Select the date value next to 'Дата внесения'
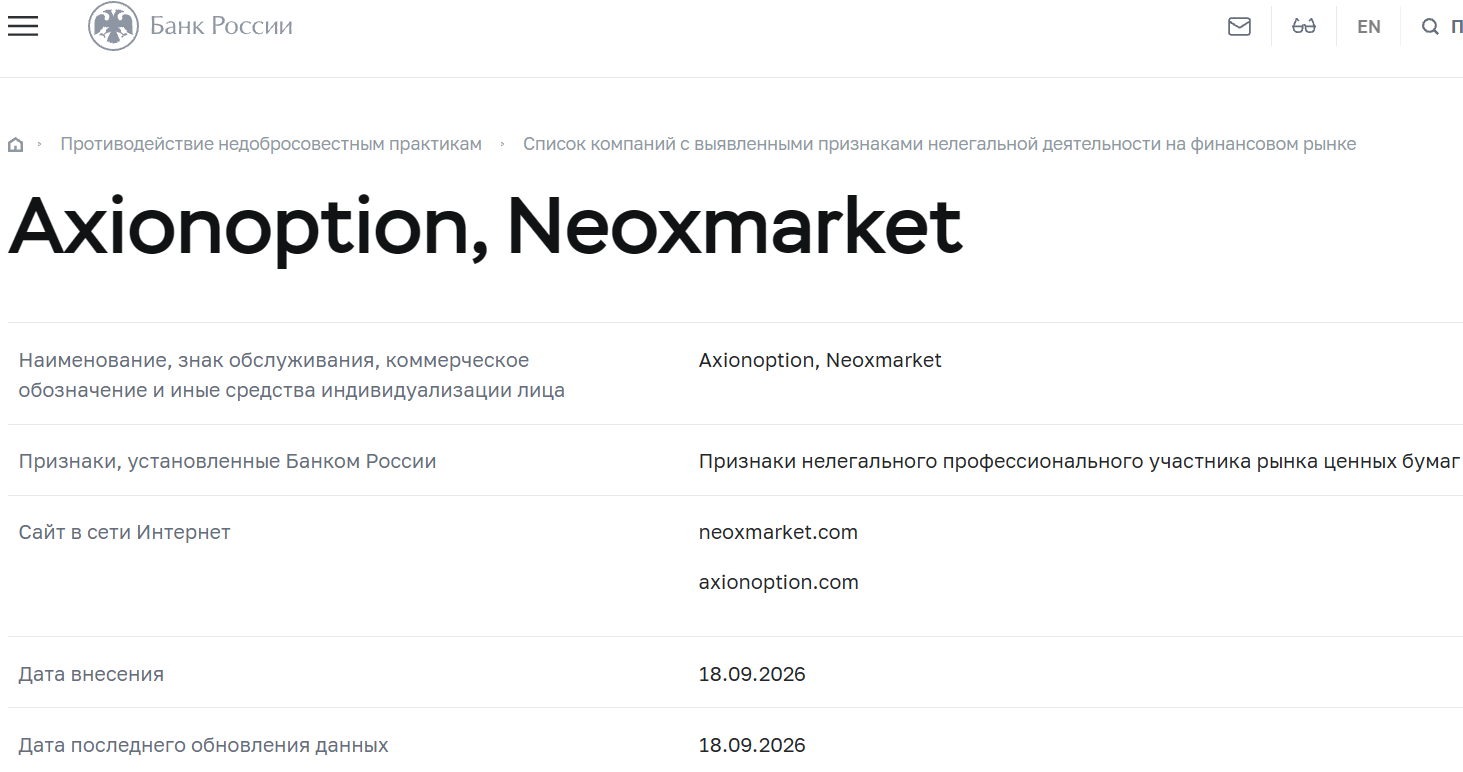Screen dimensions: 1463x772 pos(752,675)
